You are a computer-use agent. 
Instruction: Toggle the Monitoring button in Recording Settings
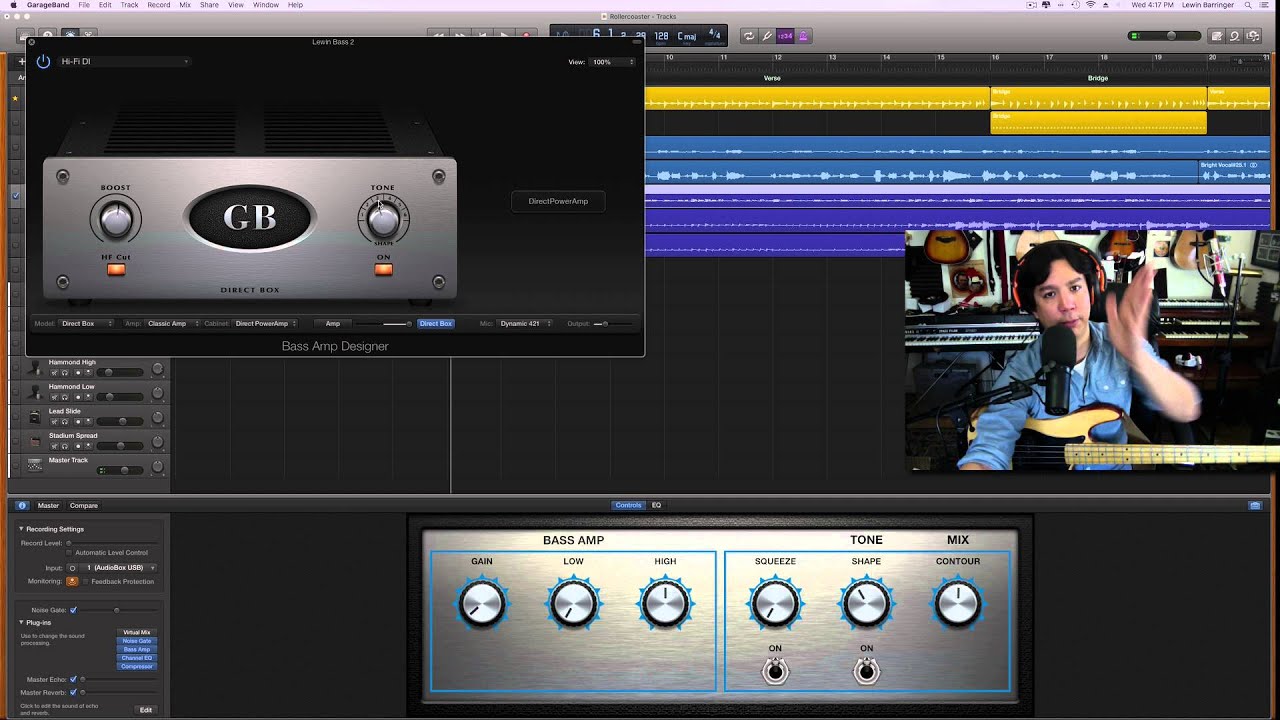pos(72,581)
